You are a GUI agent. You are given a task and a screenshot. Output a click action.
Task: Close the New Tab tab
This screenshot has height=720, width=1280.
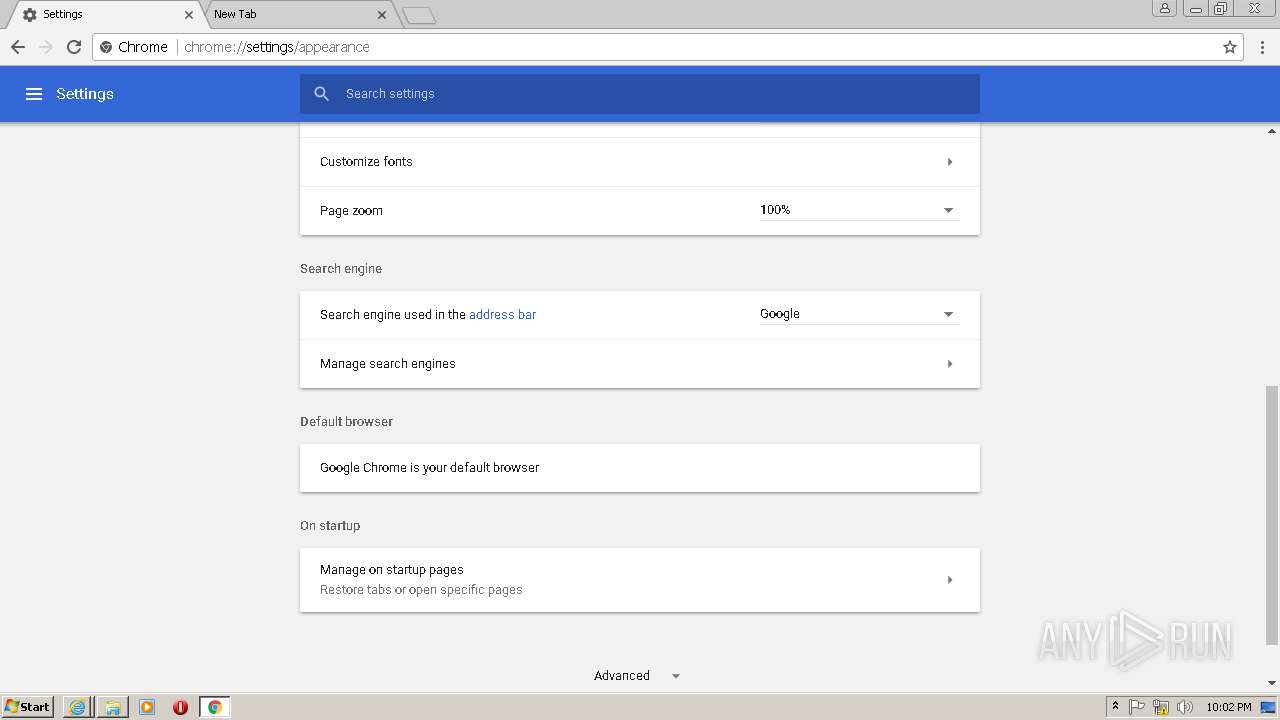[382, 15]
